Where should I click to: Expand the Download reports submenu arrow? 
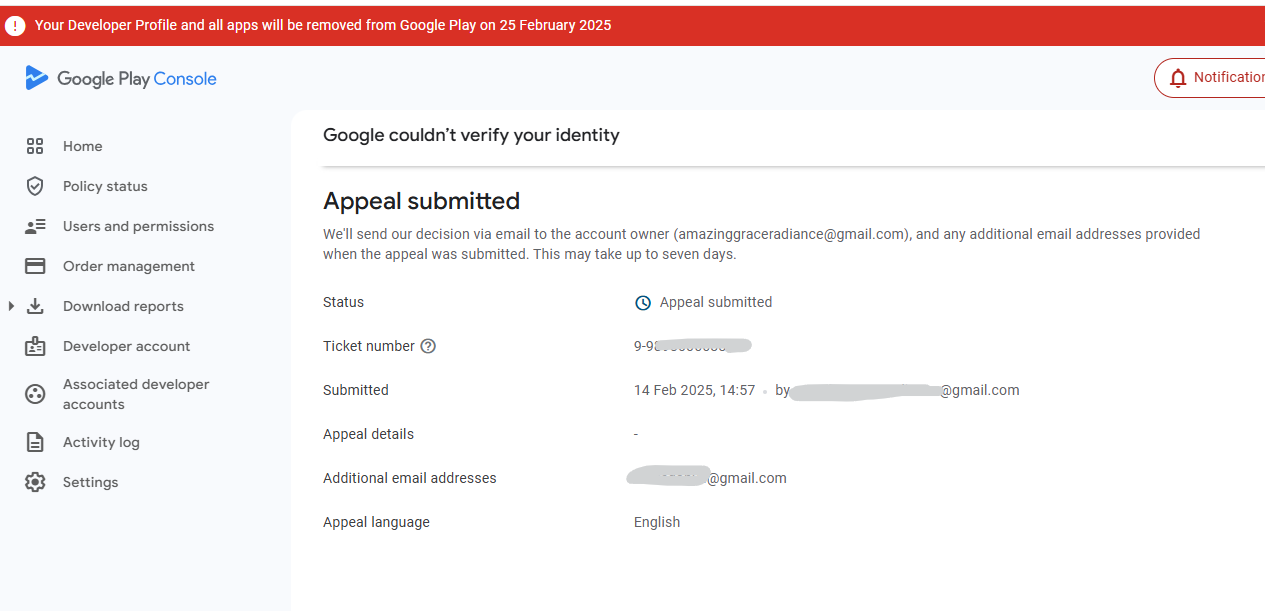(11, 306)
